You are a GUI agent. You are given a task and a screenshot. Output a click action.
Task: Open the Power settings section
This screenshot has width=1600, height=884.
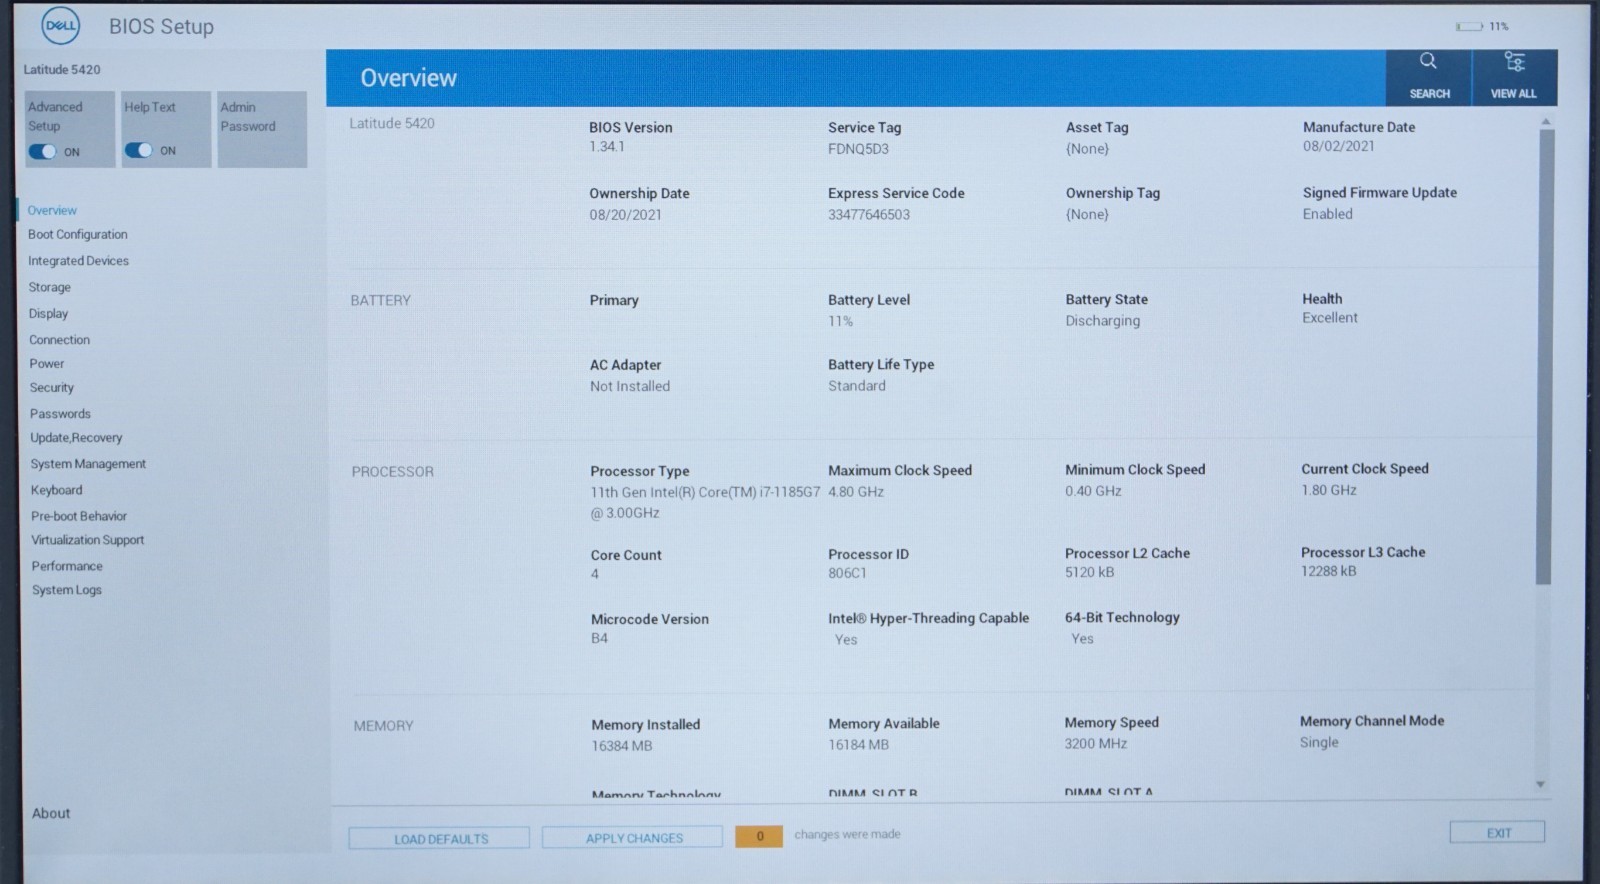click(47, 364)
